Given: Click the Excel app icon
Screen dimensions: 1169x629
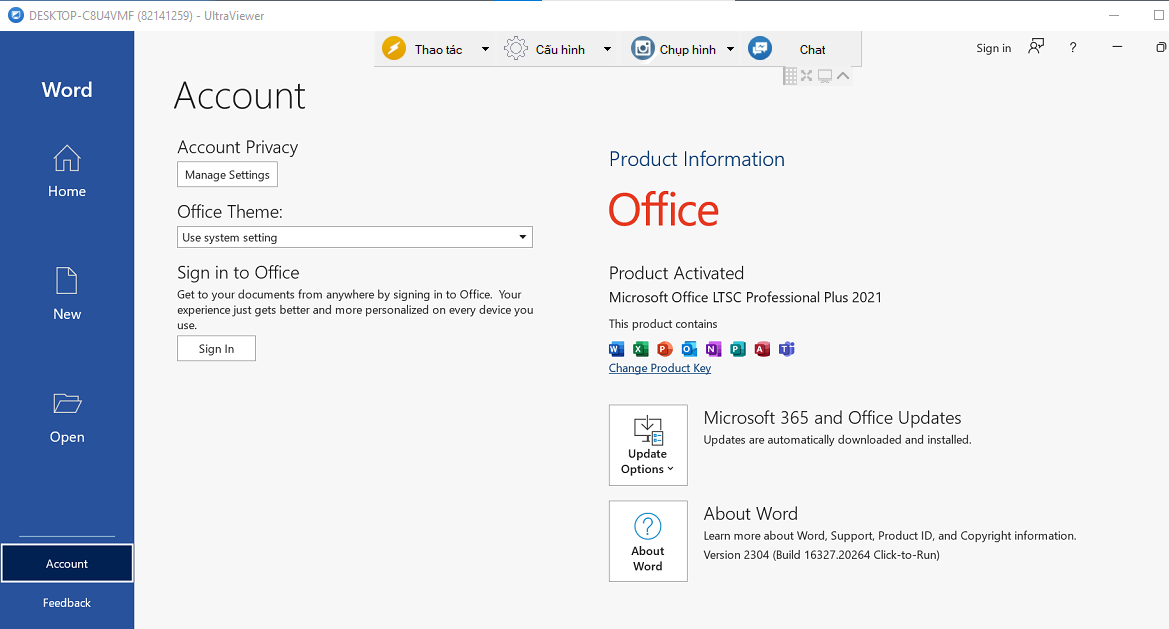Looking at the screenshot, I should click(x=640, y=349).
